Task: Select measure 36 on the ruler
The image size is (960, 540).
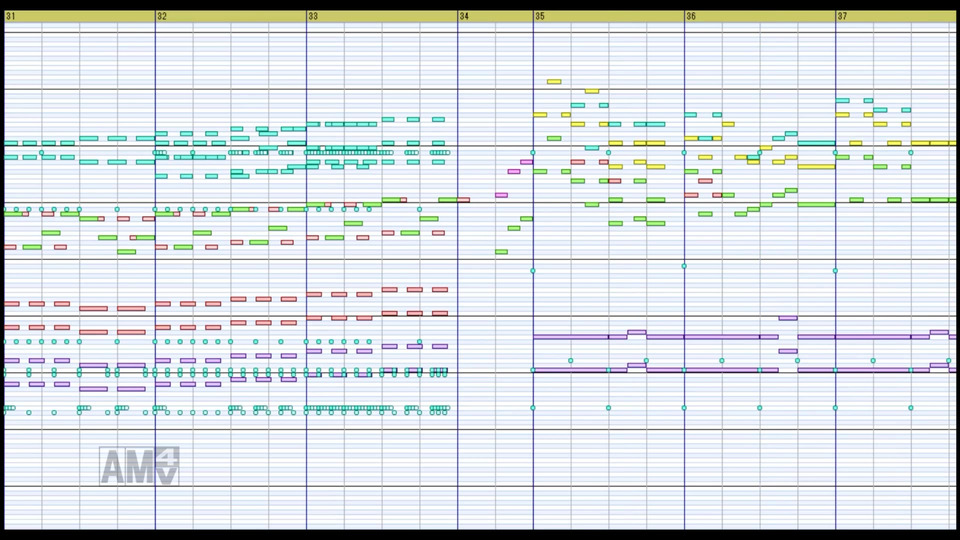Action: point(691,17)
